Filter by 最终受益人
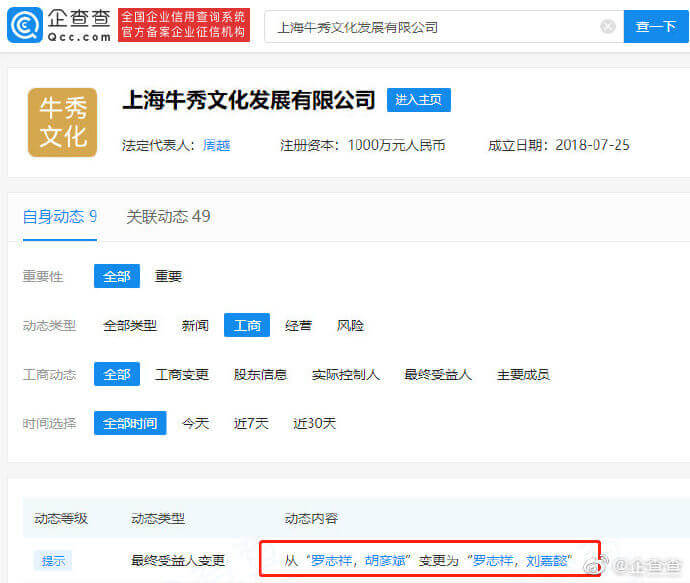The width and height of the screenshot is (690, 583). tap(437, 375)
